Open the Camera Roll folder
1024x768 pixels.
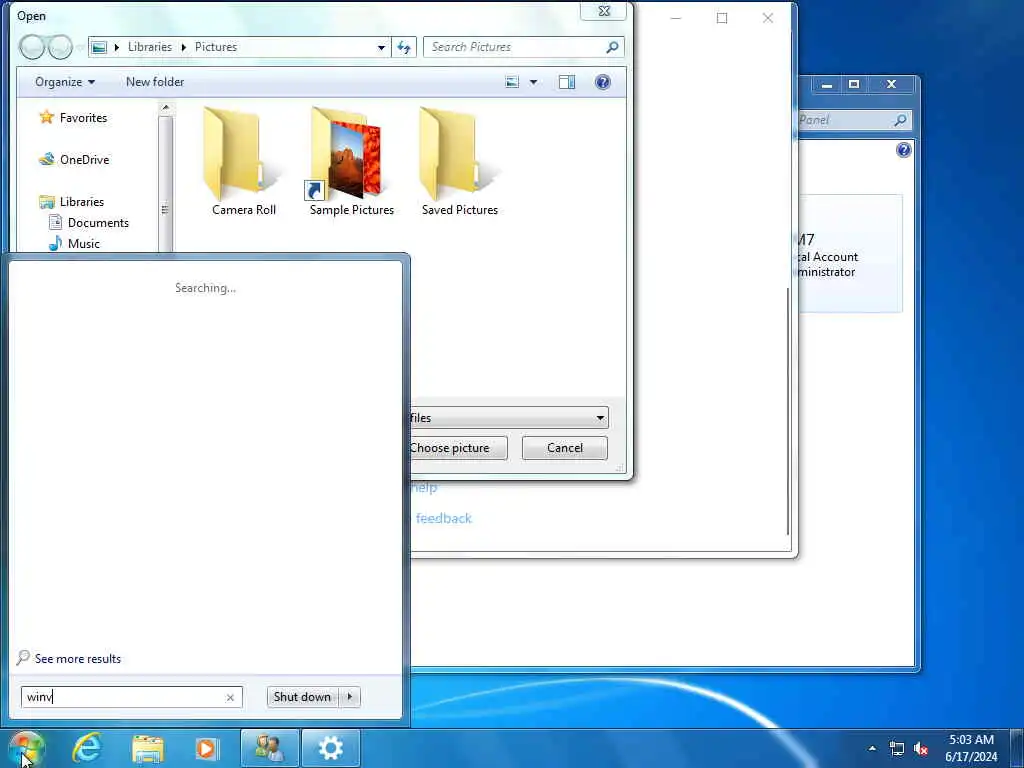click(x=243, y=161)
